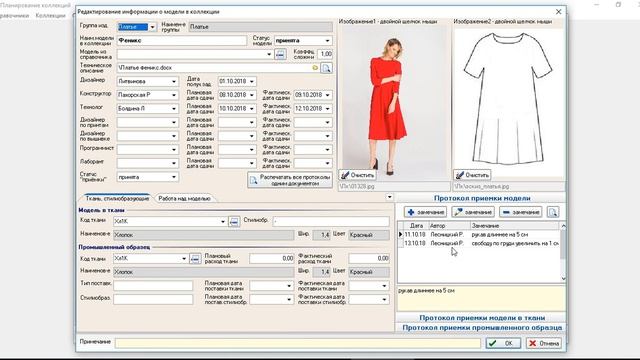Expand the Модель из справочника combo box

[269, 54]
